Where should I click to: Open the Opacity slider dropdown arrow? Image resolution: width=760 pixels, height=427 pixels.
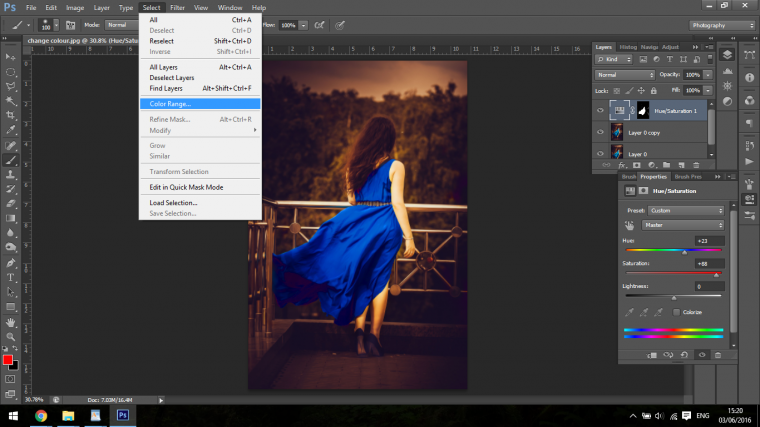point(708,75)
